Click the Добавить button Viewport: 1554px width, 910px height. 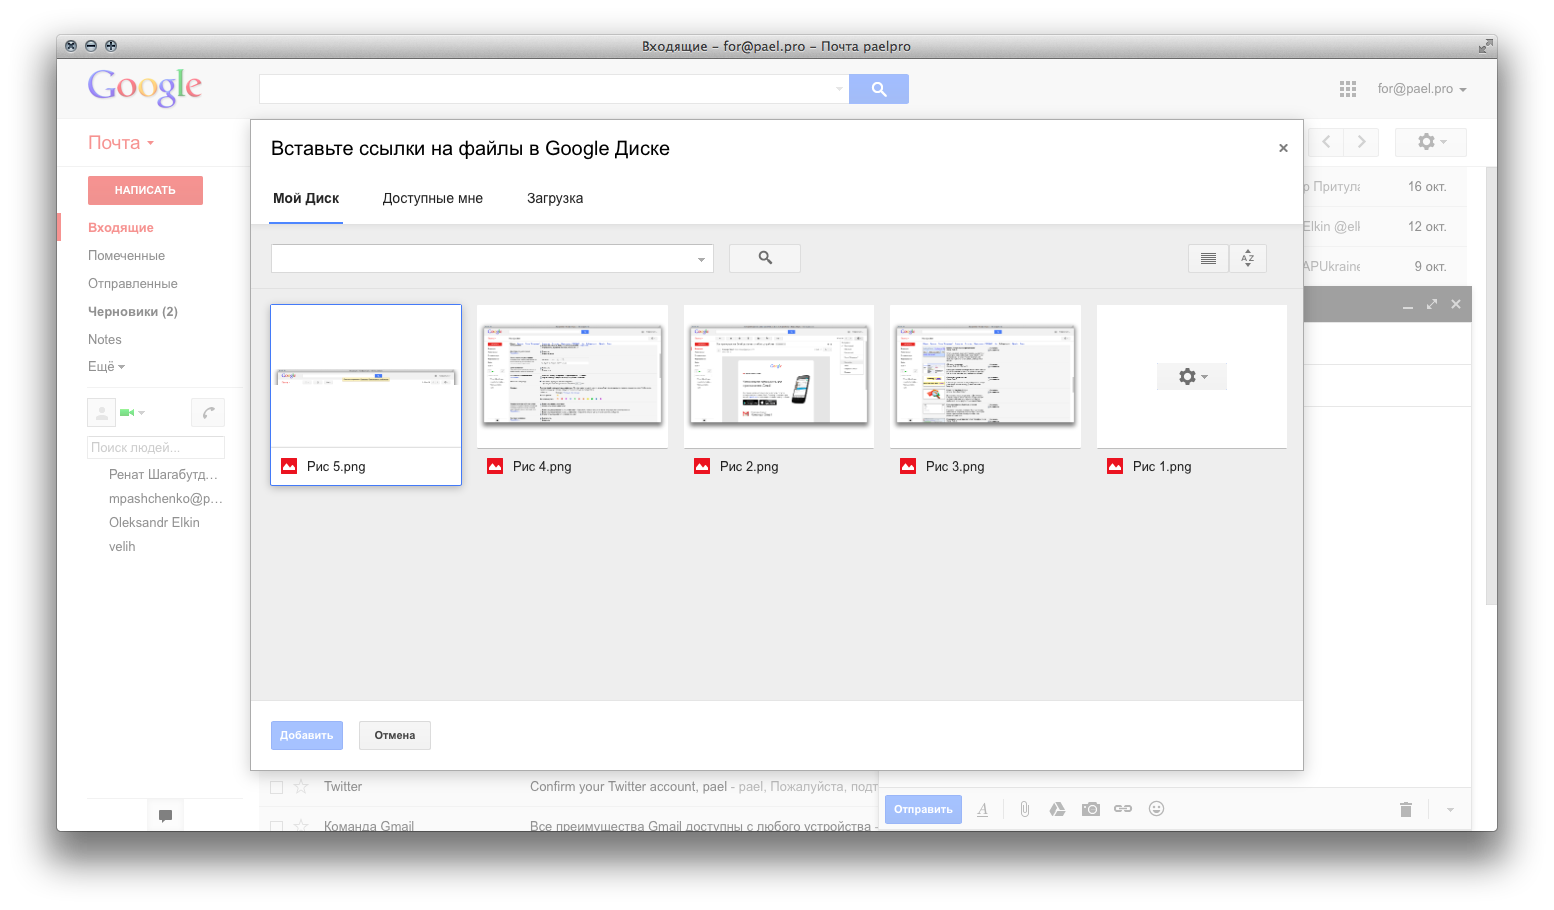click(x=306, y=735)
